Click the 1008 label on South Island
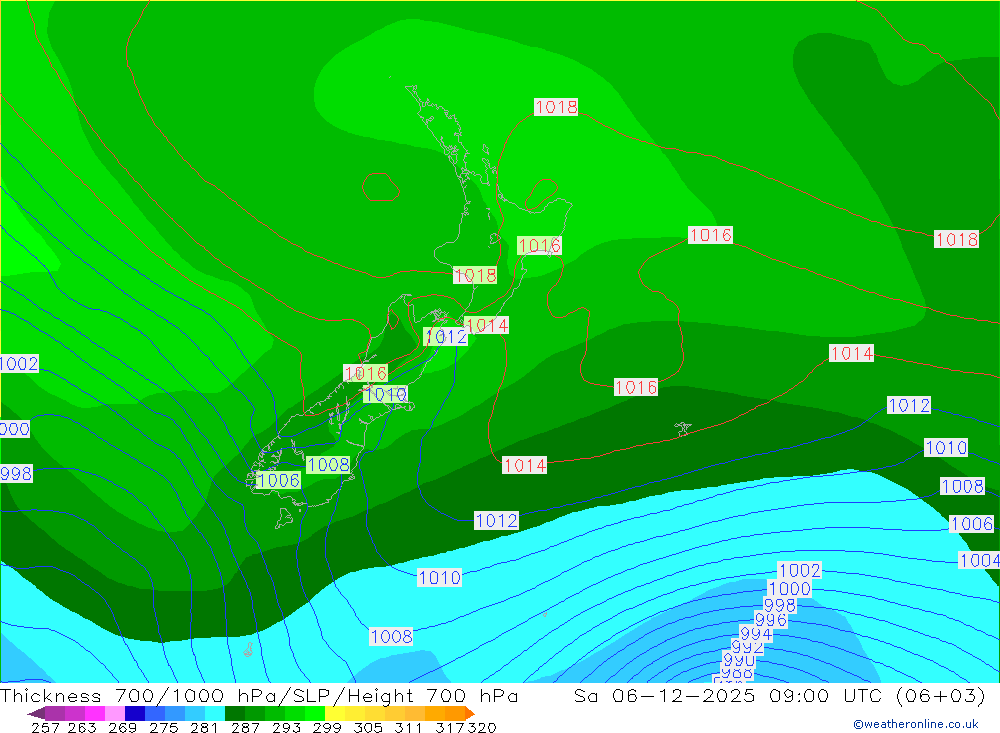The width and height of the screenshot is (1000, 733). pyautogui.click(x=328, y=464)
